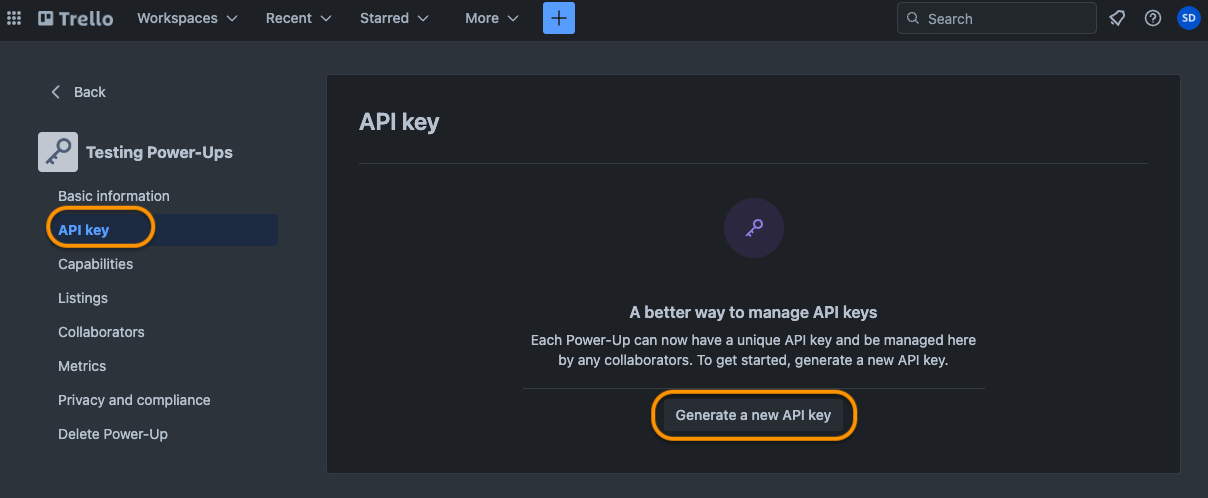Viewport: 1208px width, 498px height.
Task: Open the Listings section
Action: coord(83,298)
